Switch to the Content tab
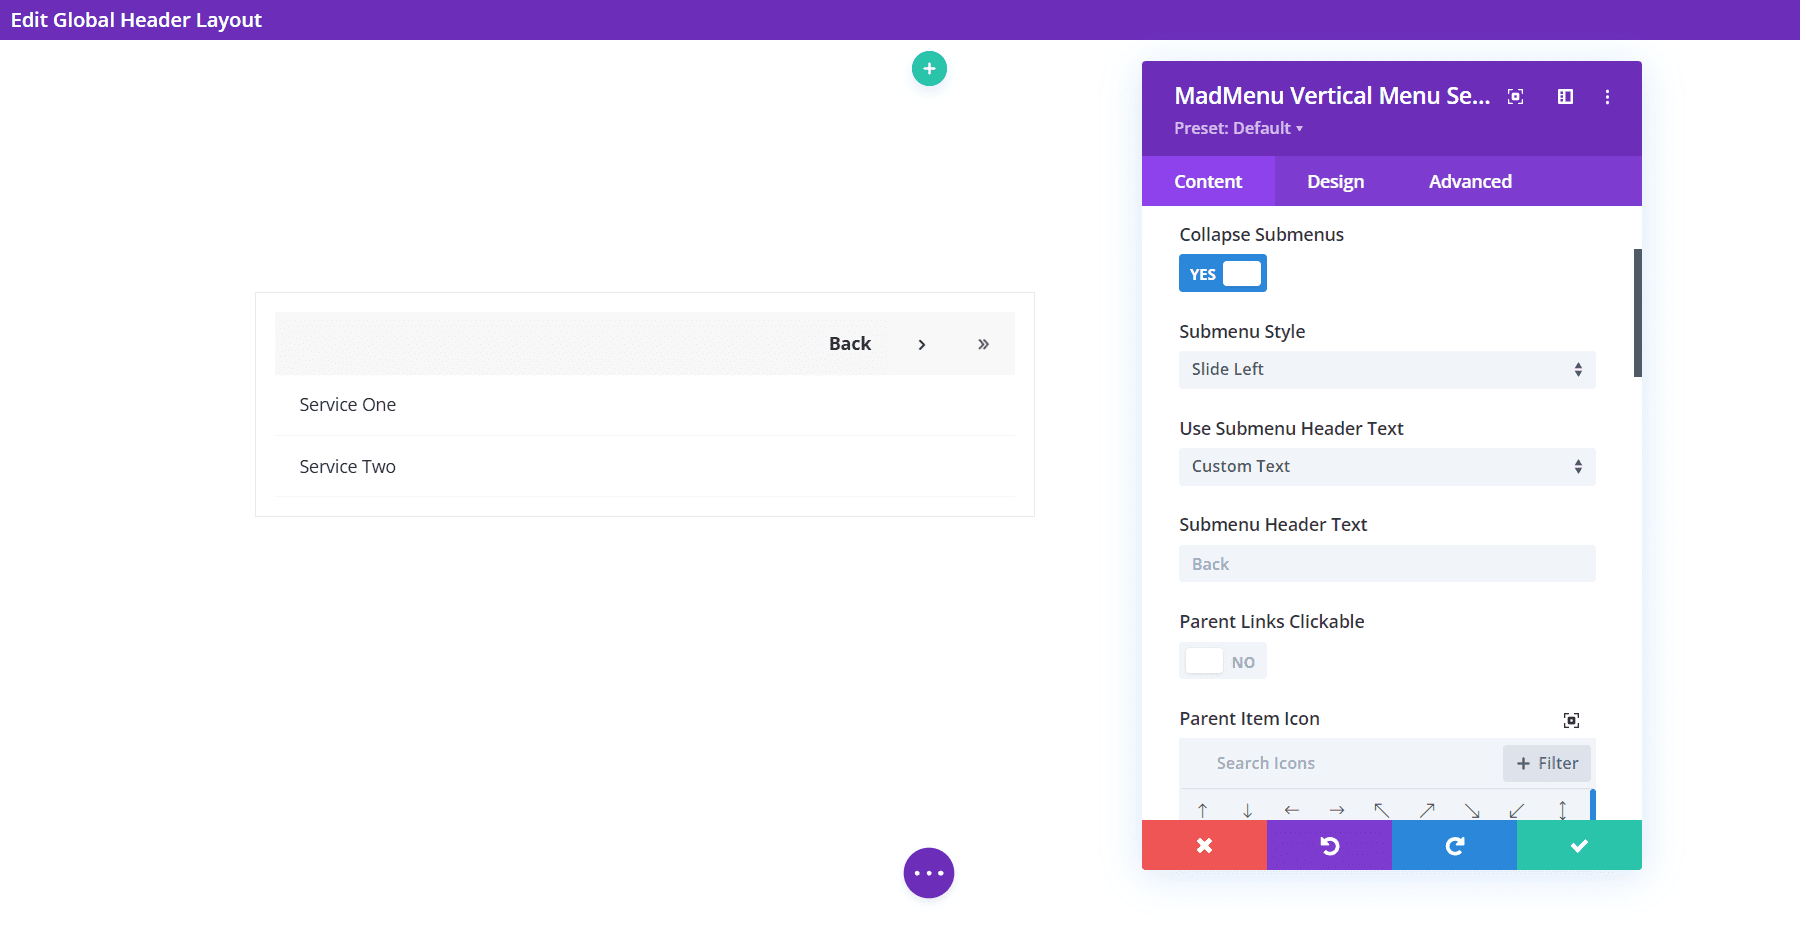1800x927 pixels. 1208,181
